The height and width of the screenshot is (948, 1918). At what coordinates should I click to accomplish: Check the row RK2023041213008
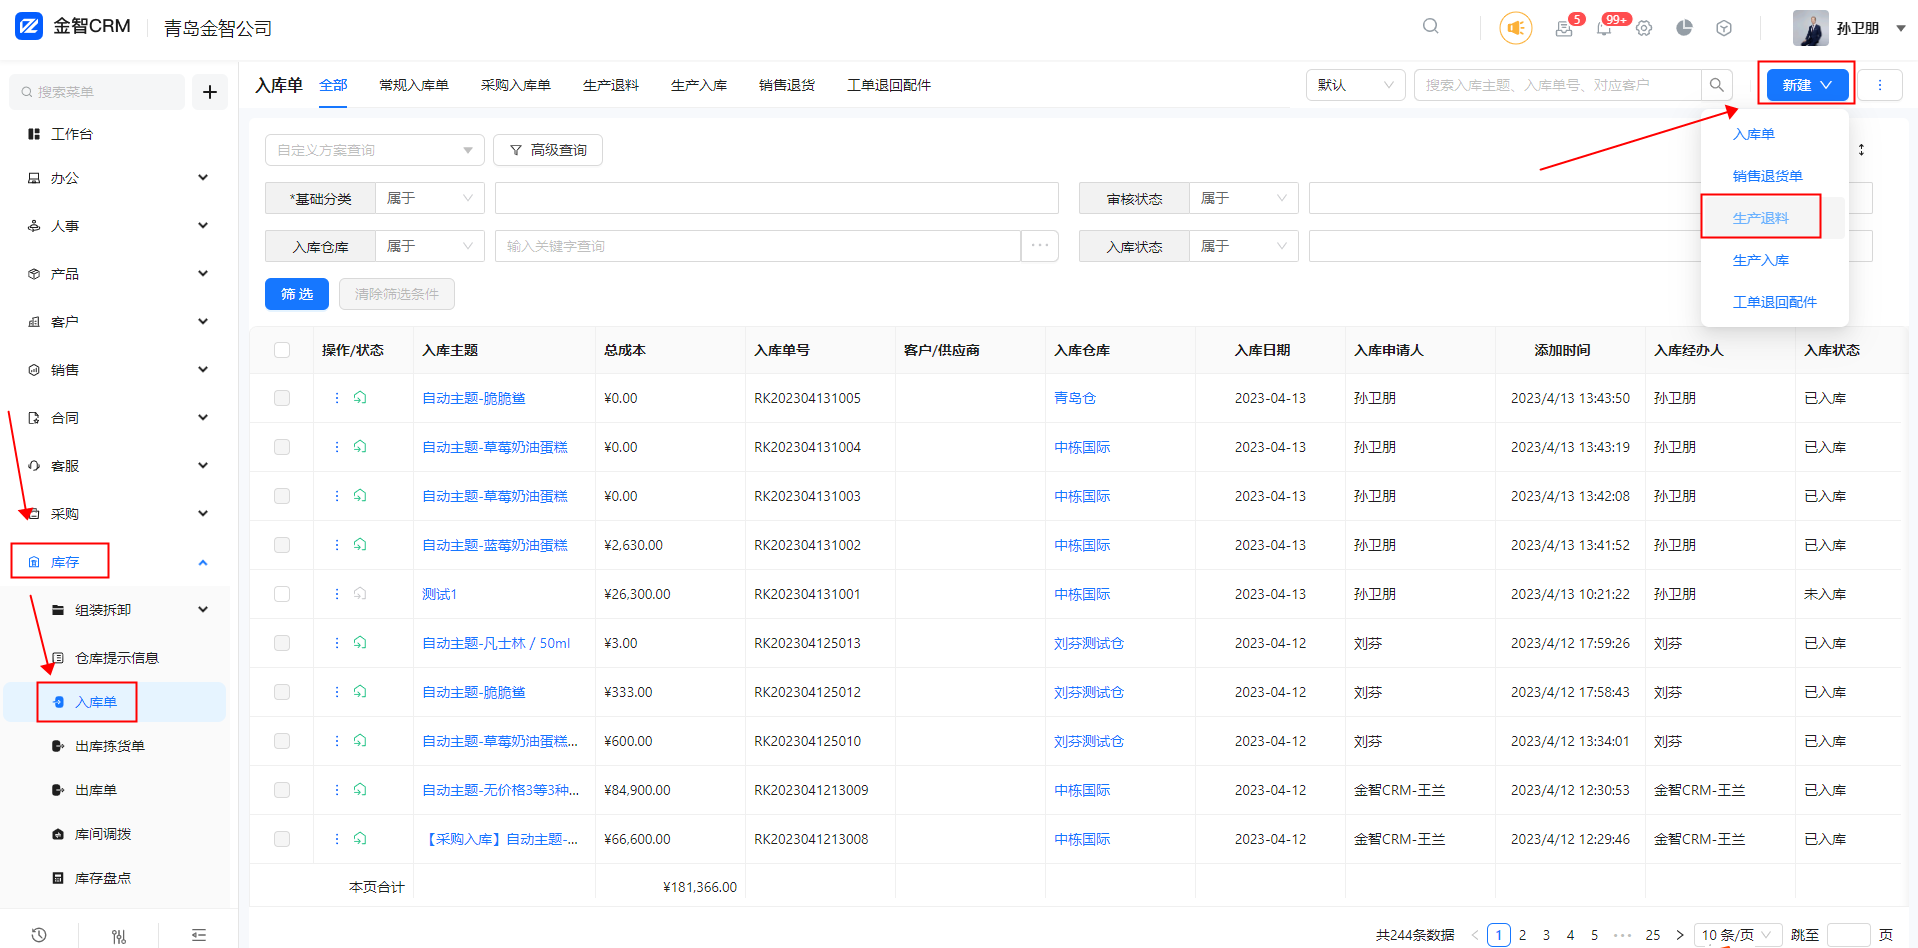(x=282, y=839)
